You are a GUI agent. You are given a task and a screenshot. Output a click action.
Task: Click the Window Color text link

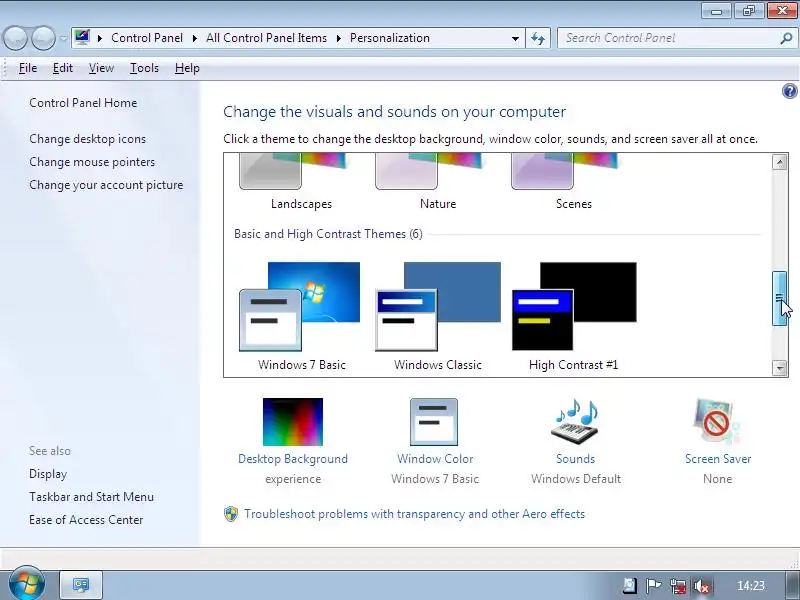tap(435, 459)
